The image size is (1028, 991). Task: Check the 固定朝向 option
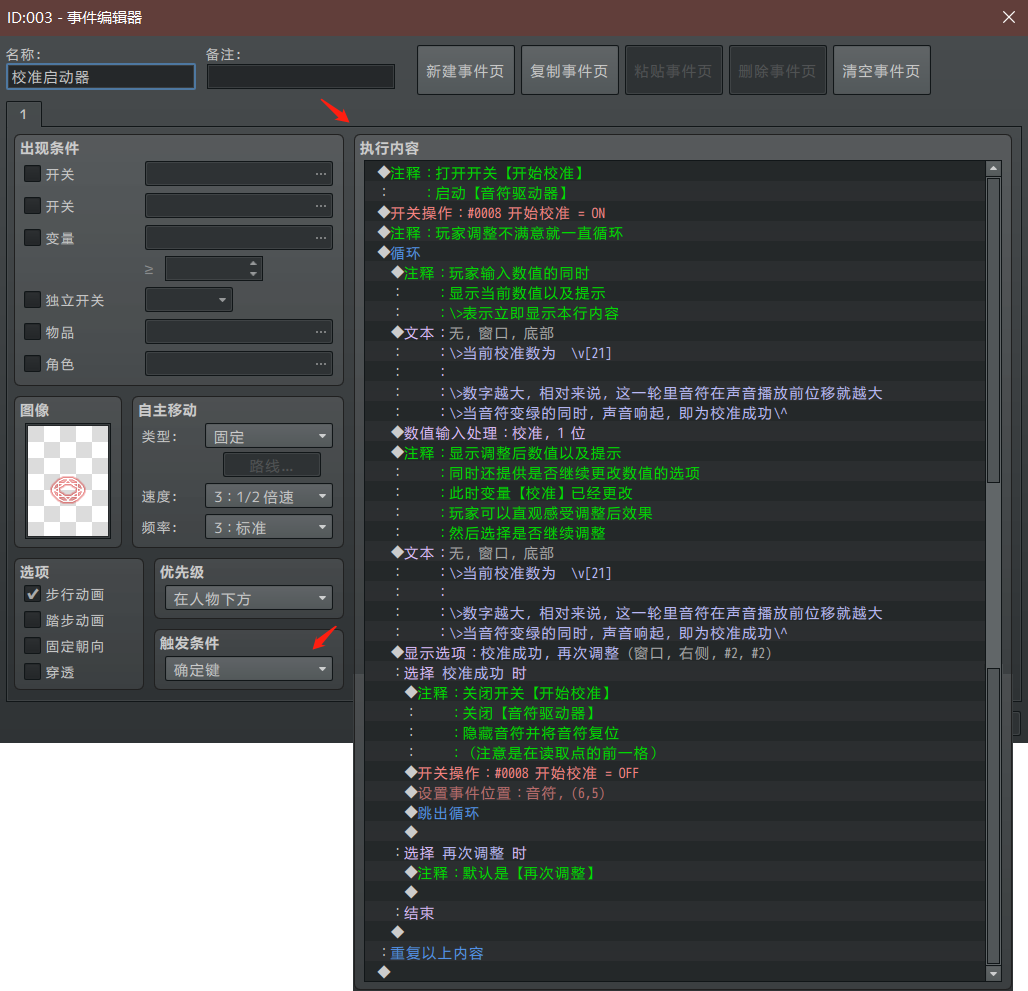32,646
